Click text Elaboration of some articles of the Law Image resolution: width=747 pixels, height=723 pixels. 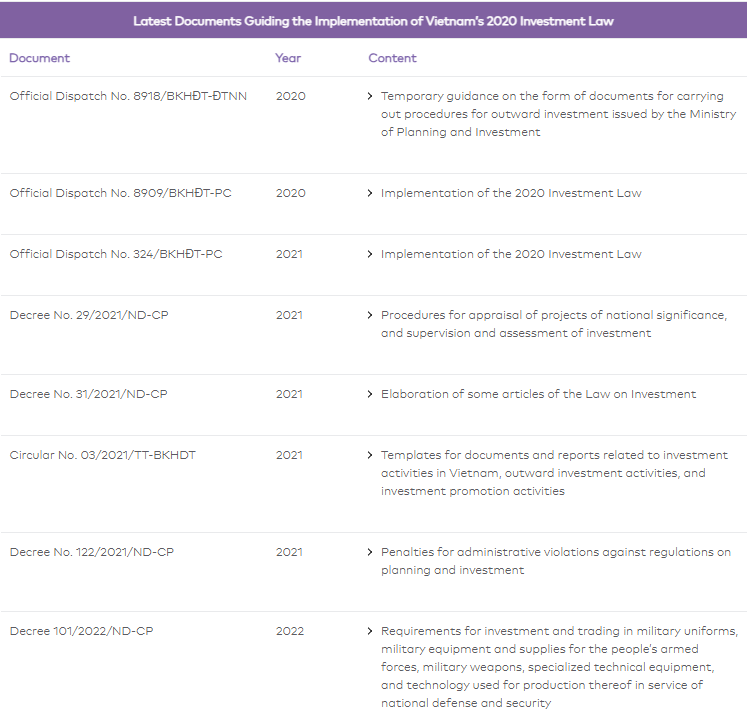click(538, 394)
